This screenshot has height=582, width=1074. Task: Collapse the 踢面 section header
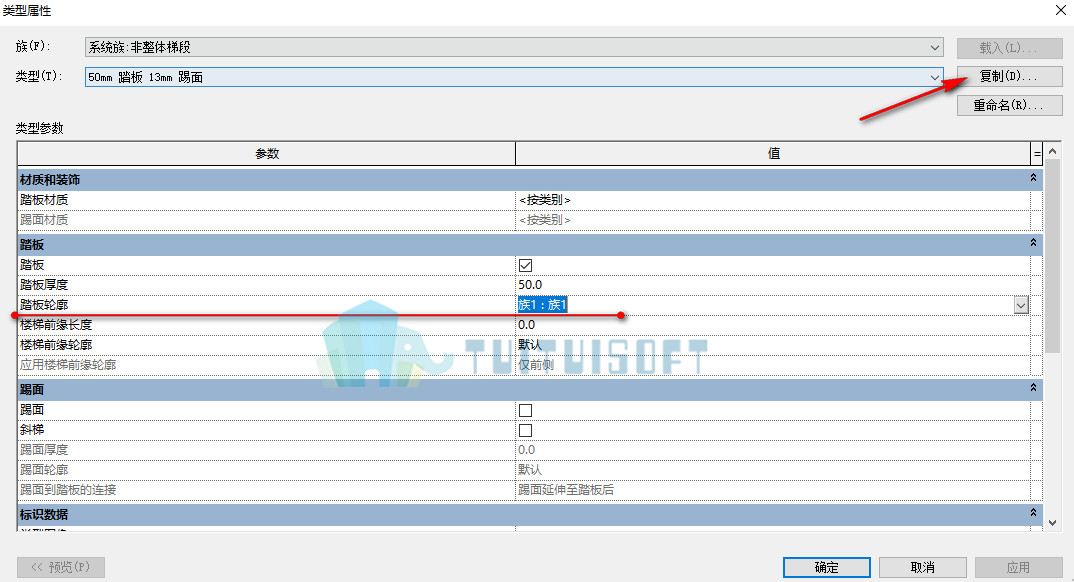click(1034, 388)
